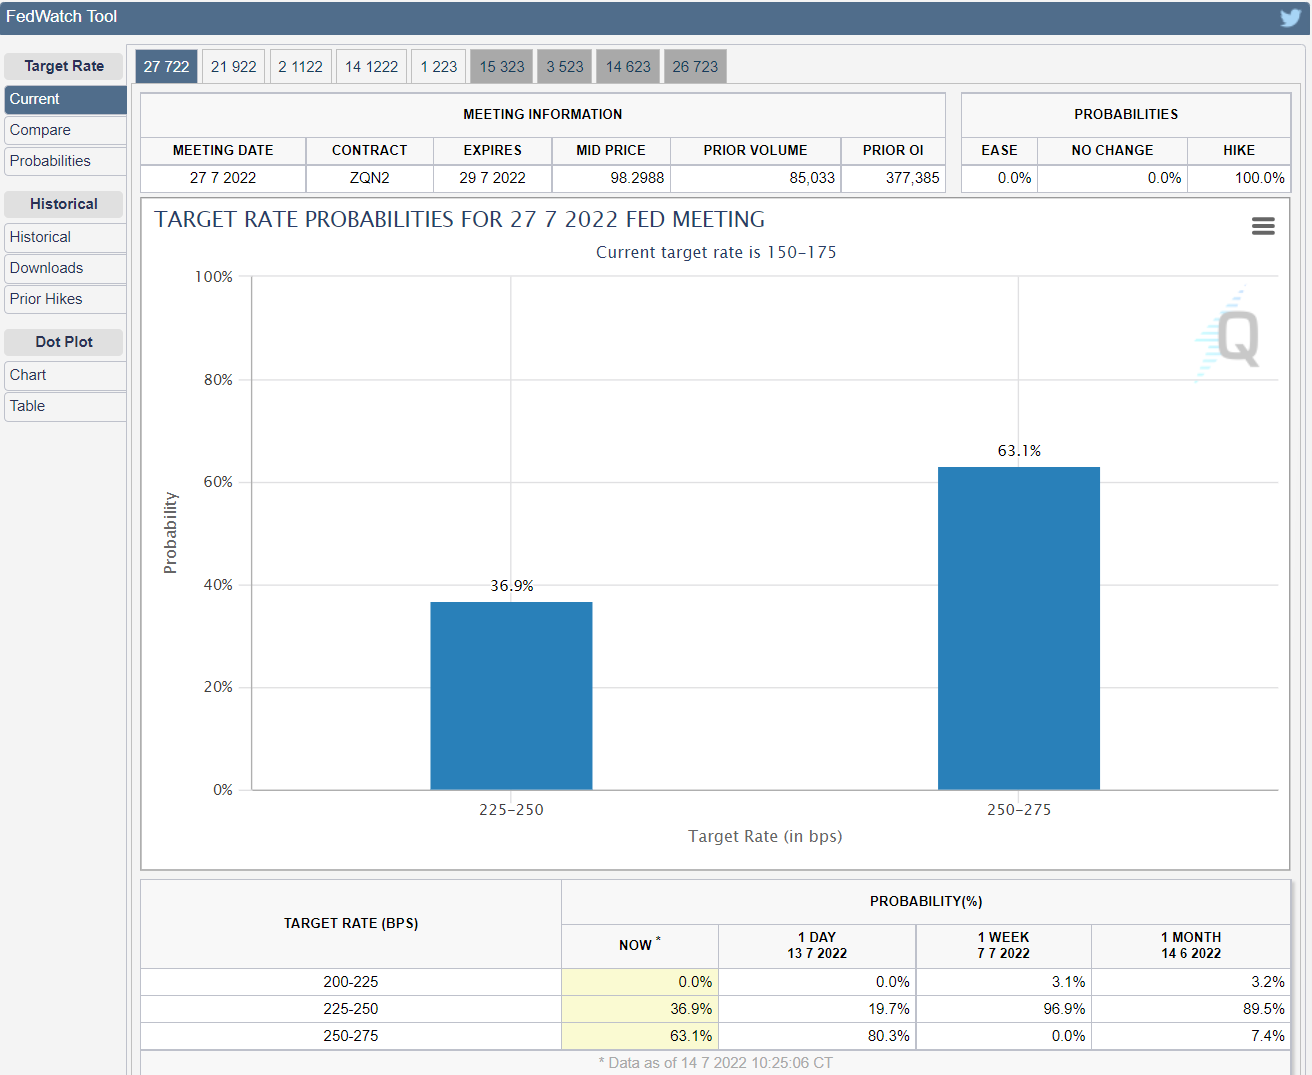The image size is (1312, 1075).
Task: Click the 96.9% one-week probability cell
Action: (1004, 1009)
